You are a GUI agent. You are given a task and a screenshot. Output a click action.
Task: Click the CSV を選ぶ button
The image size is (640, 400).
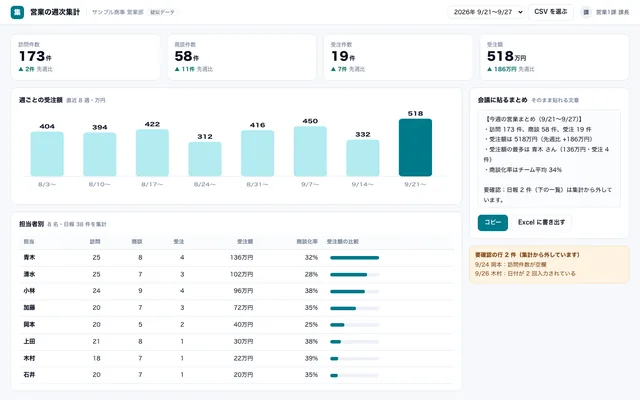tap(551, 12)
